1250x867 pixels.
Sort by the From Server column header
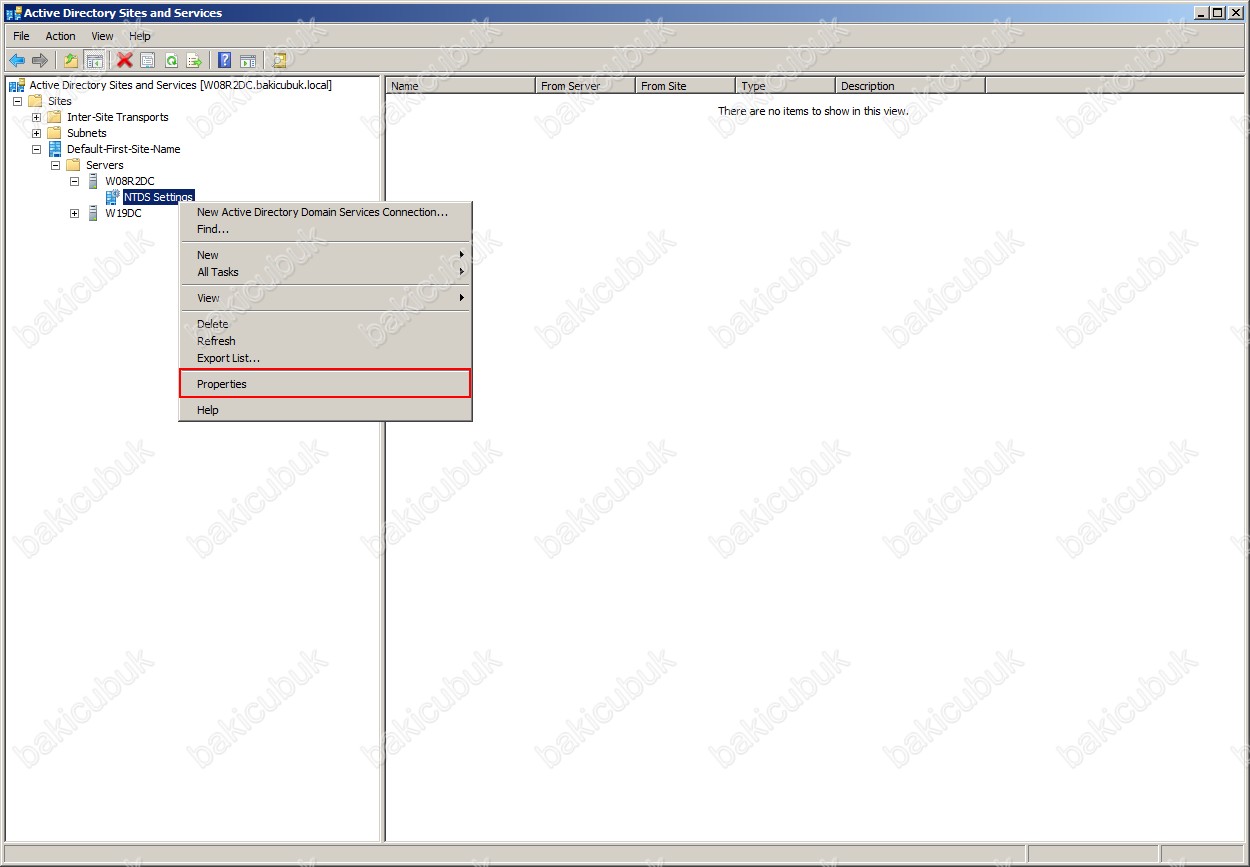[586, 86]
